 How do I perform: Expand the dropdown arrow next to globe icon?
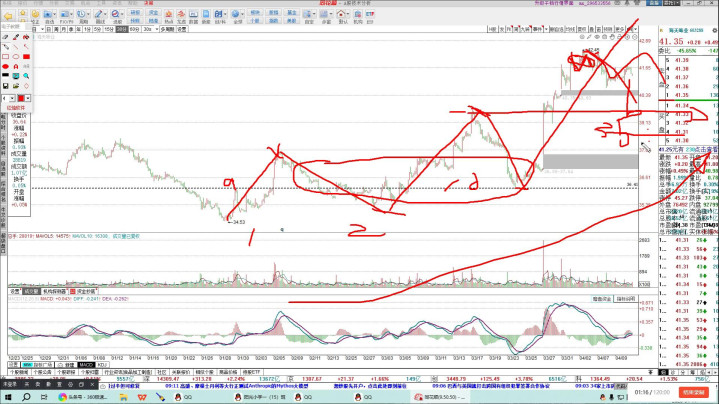click(x=243, y=14)
